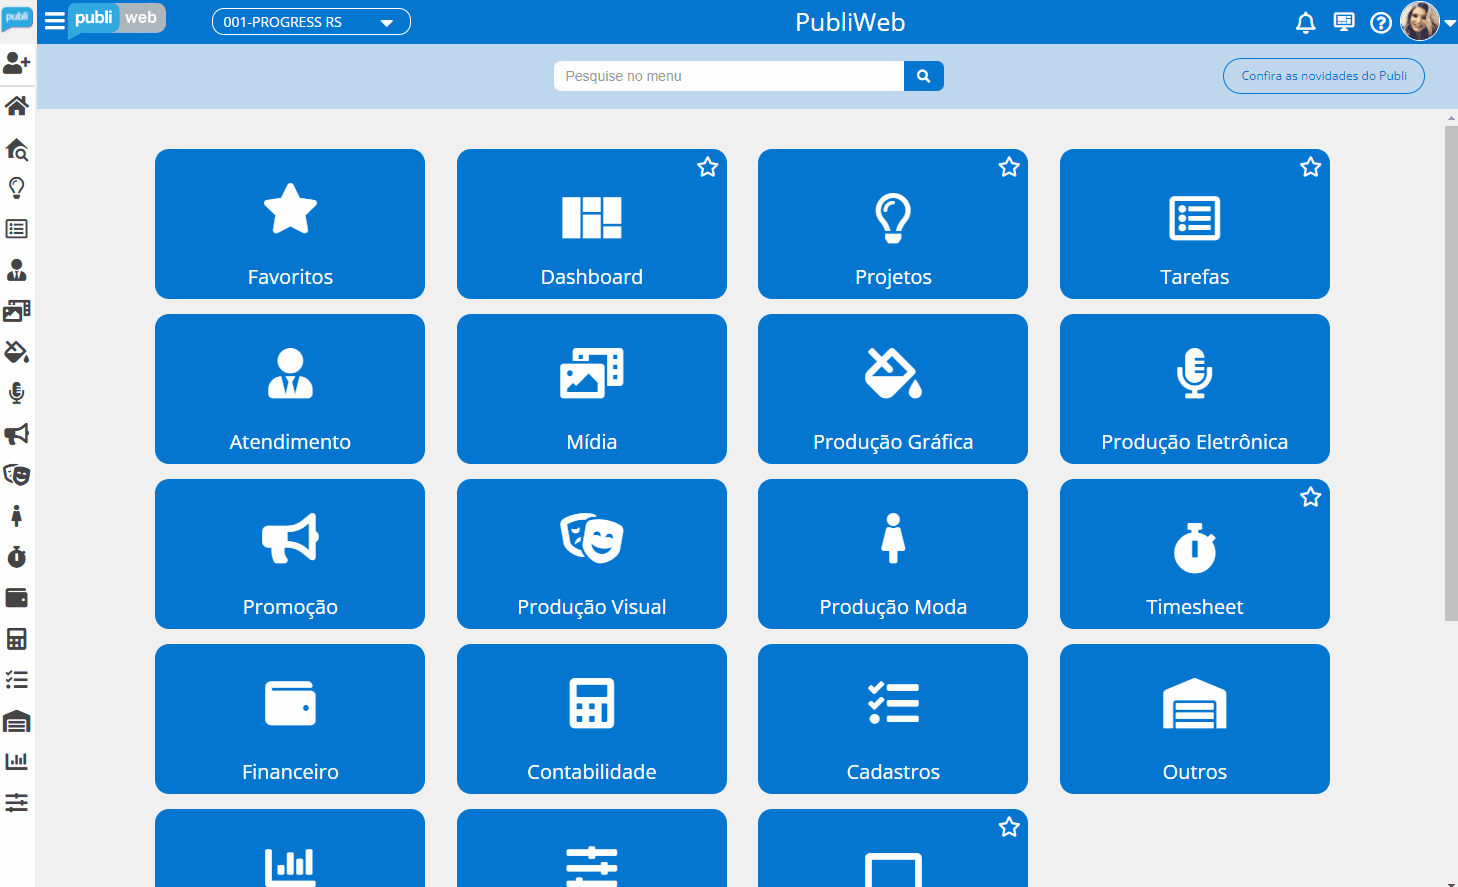Open the bottom tile with sliders icon
The height and width of the screenshot is (887, 1458).
(x=592, y=848)
